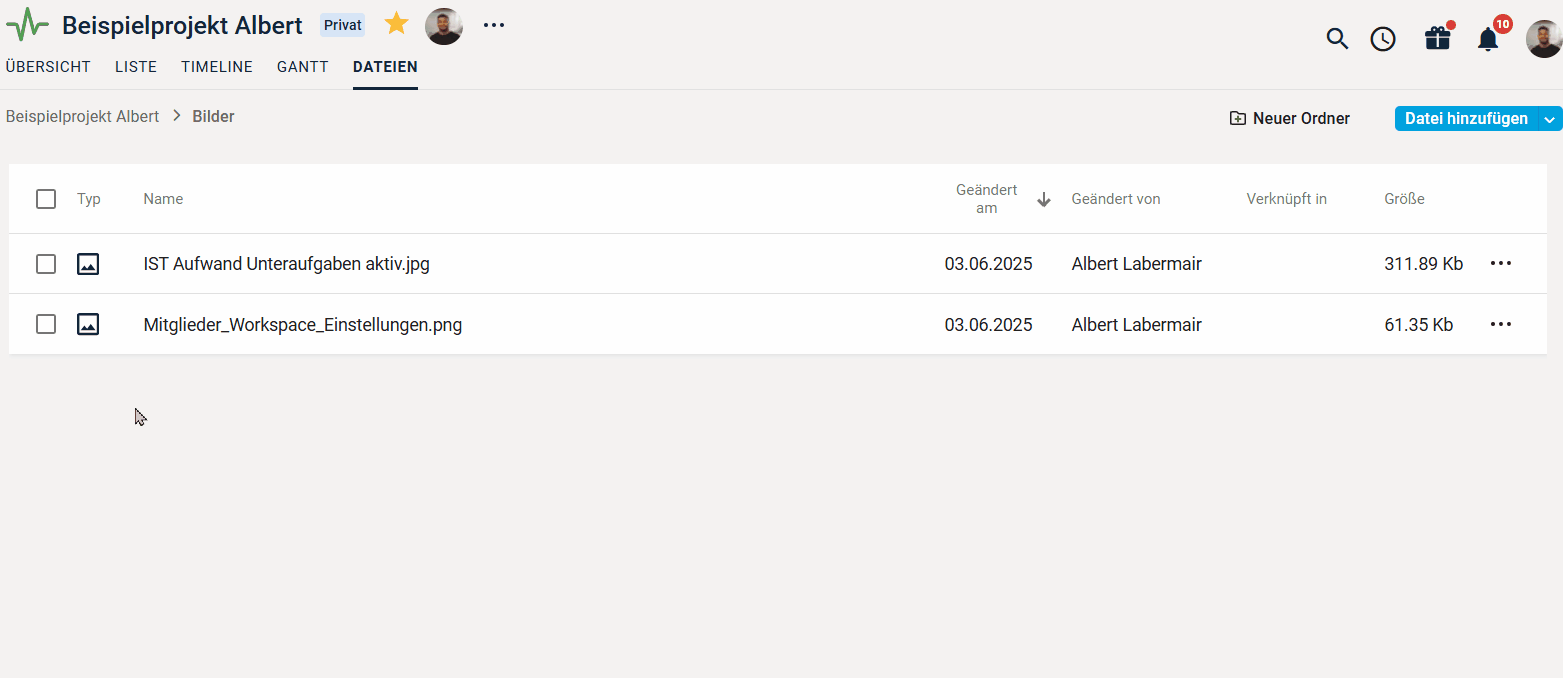Sort by the Geändert am arrow
This screenshot has width=1563, height=678.
point(1044,199)
